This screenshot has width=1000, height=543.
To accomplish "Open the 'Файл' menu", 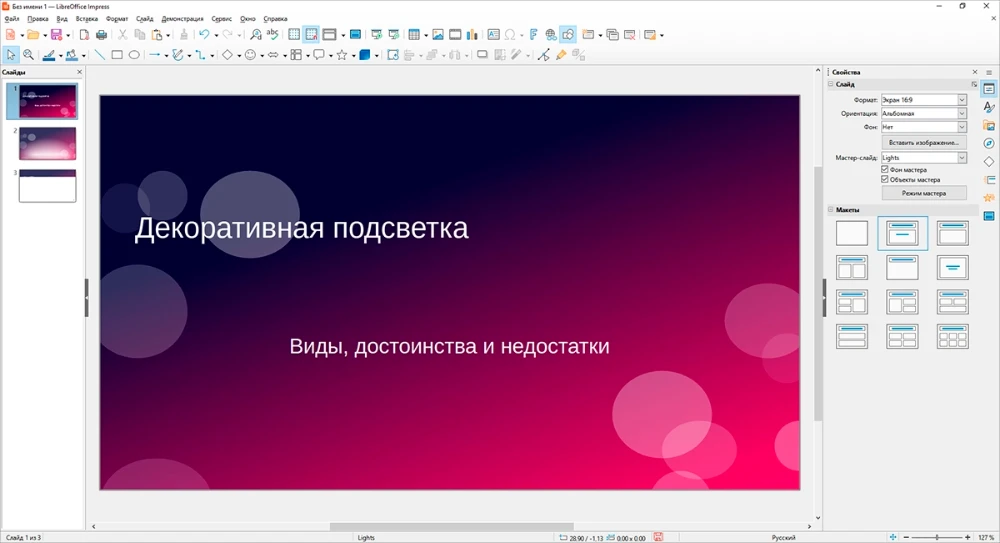I will 11,19.
